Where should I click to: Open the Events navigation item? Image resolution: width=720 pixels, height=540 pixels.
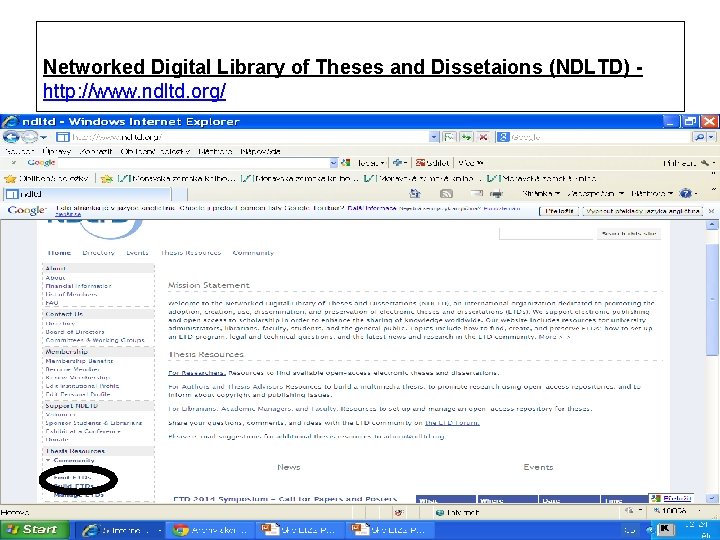tap(137, 253)
